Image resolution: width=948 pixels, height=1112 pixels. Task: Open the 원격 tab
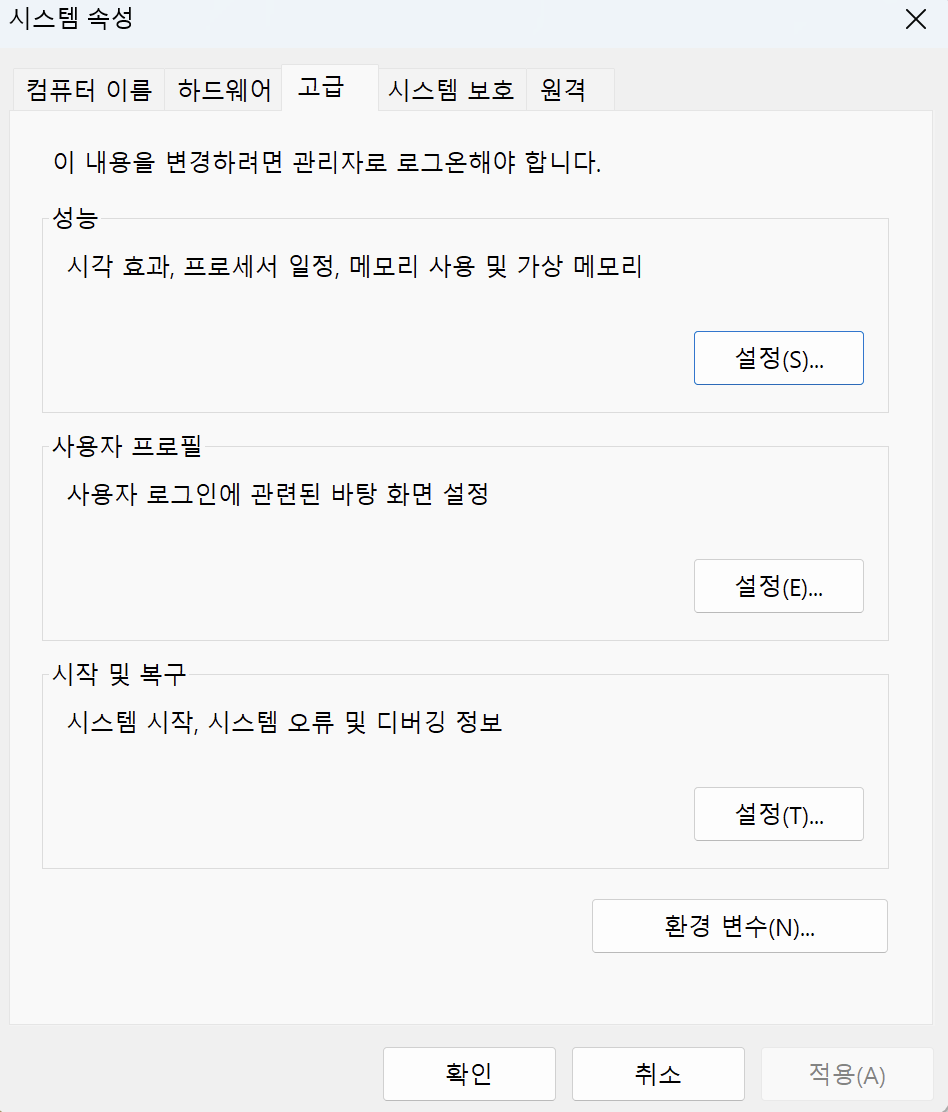tap(569, 89)
